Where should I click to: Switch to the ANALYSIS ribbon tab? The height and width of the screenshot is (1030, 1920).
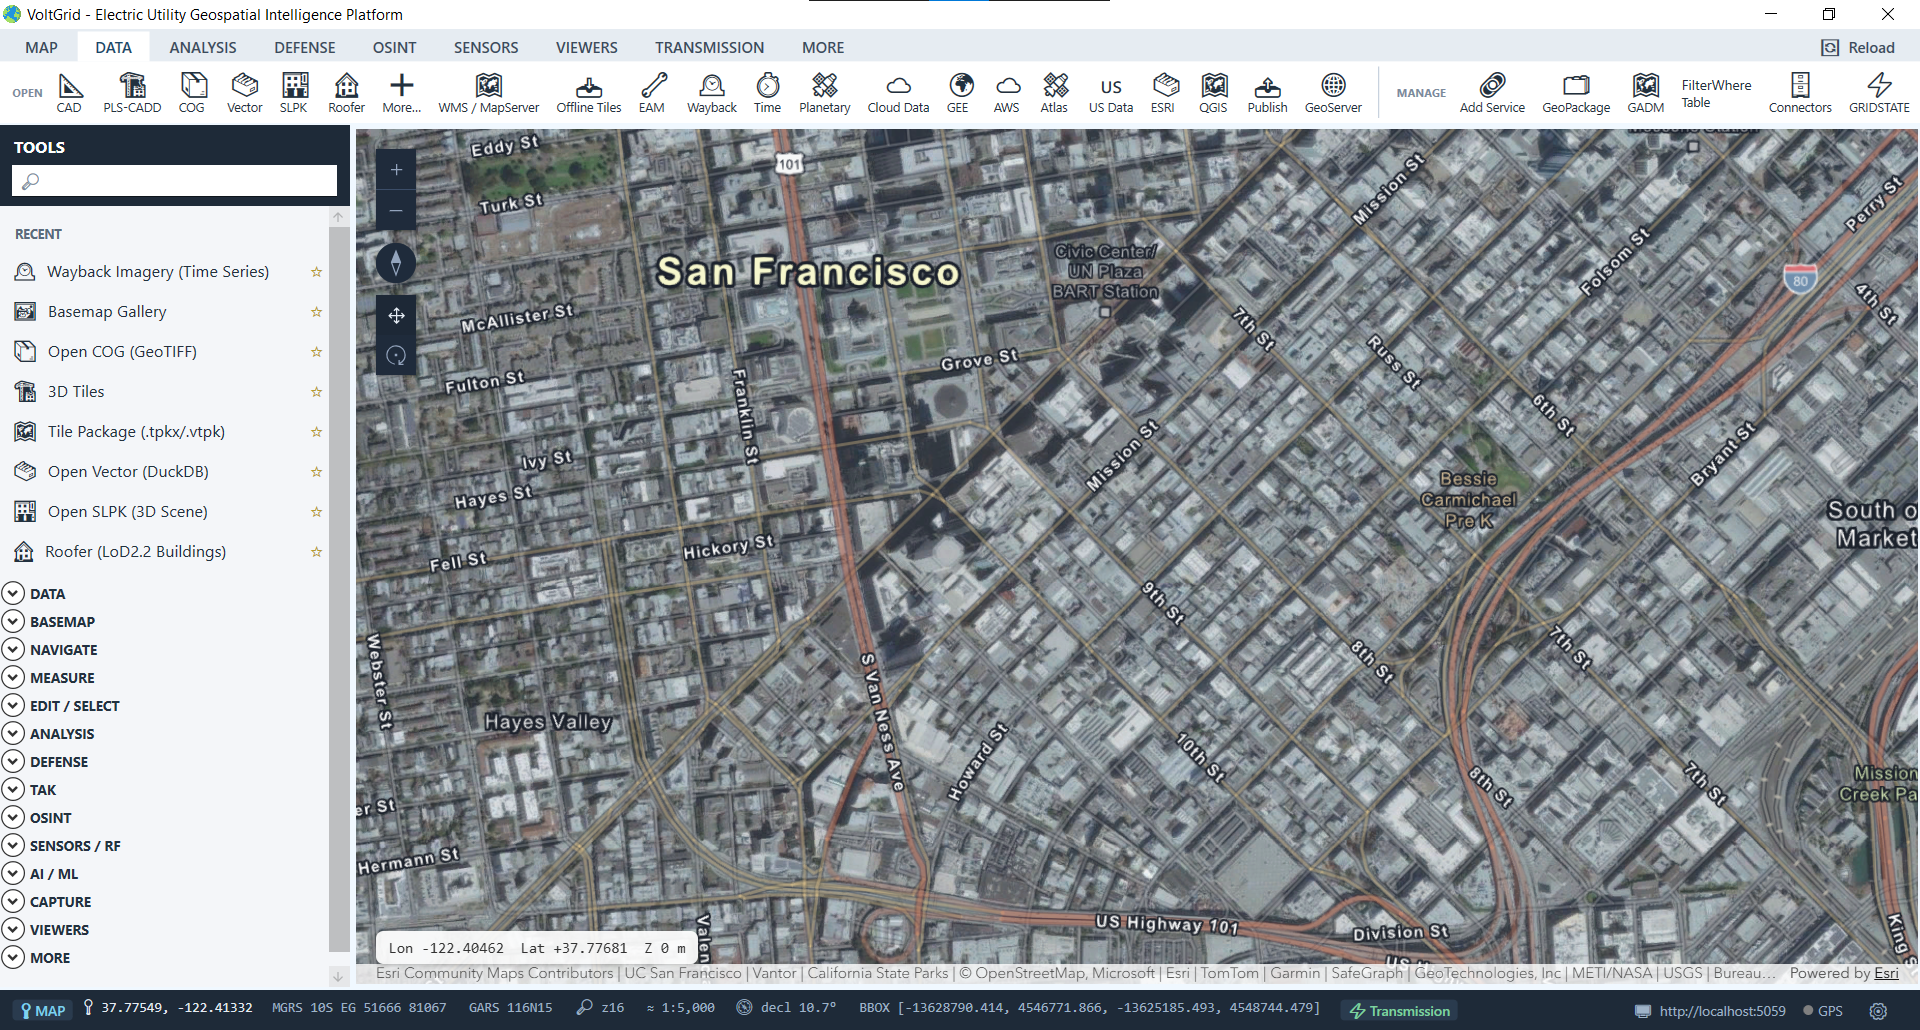[203, 47]
